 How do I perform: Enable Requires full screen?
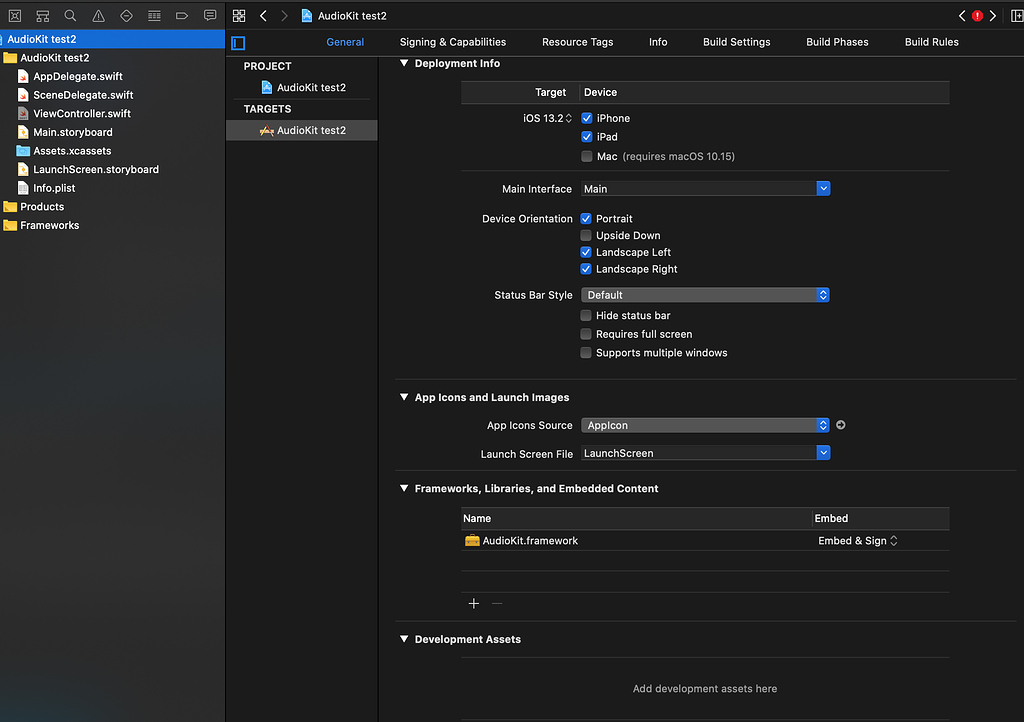point(585,334)
